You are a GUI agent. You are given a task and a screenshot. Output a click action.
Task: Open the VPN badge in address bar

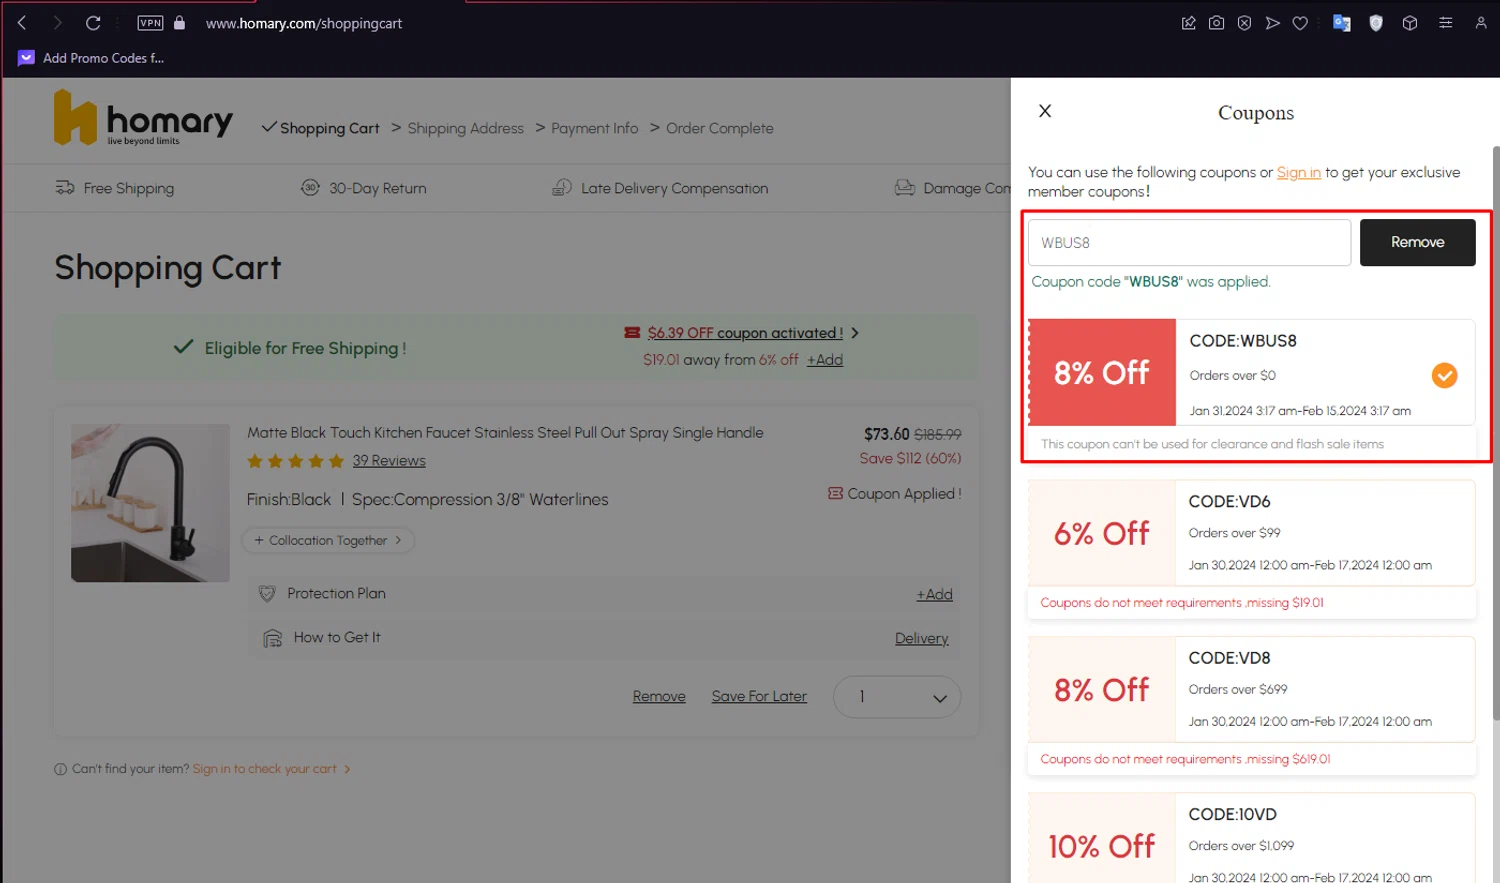coord(150,23)
